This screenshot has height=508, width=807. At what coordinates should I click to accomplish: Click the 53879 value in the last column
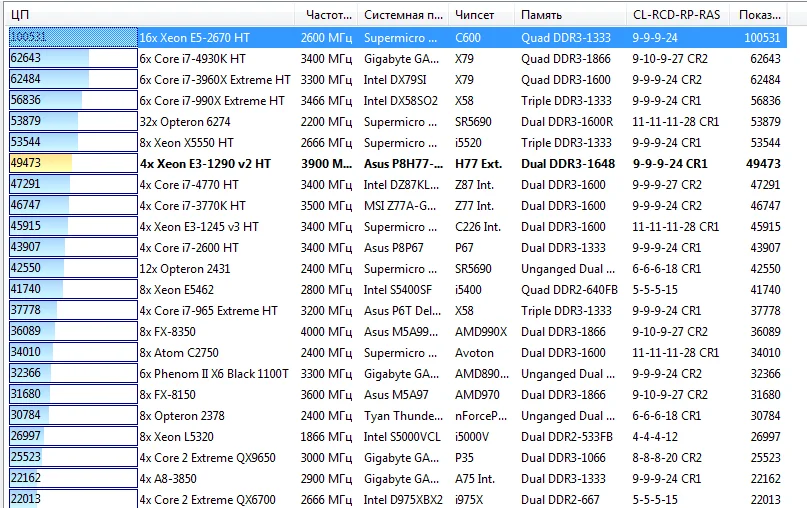[x=765, y=122]
